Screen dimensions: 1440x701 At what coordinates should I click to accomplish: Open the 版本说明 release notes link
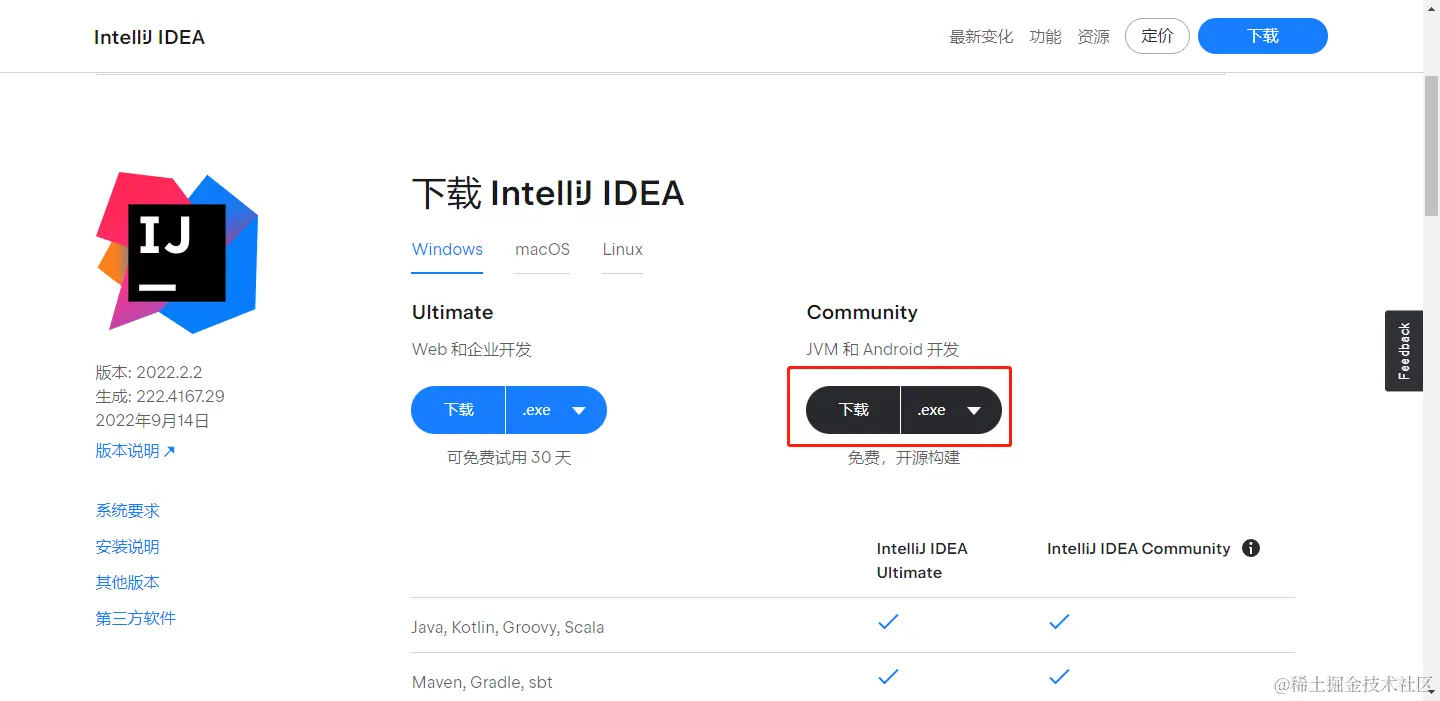pos(135,451)
